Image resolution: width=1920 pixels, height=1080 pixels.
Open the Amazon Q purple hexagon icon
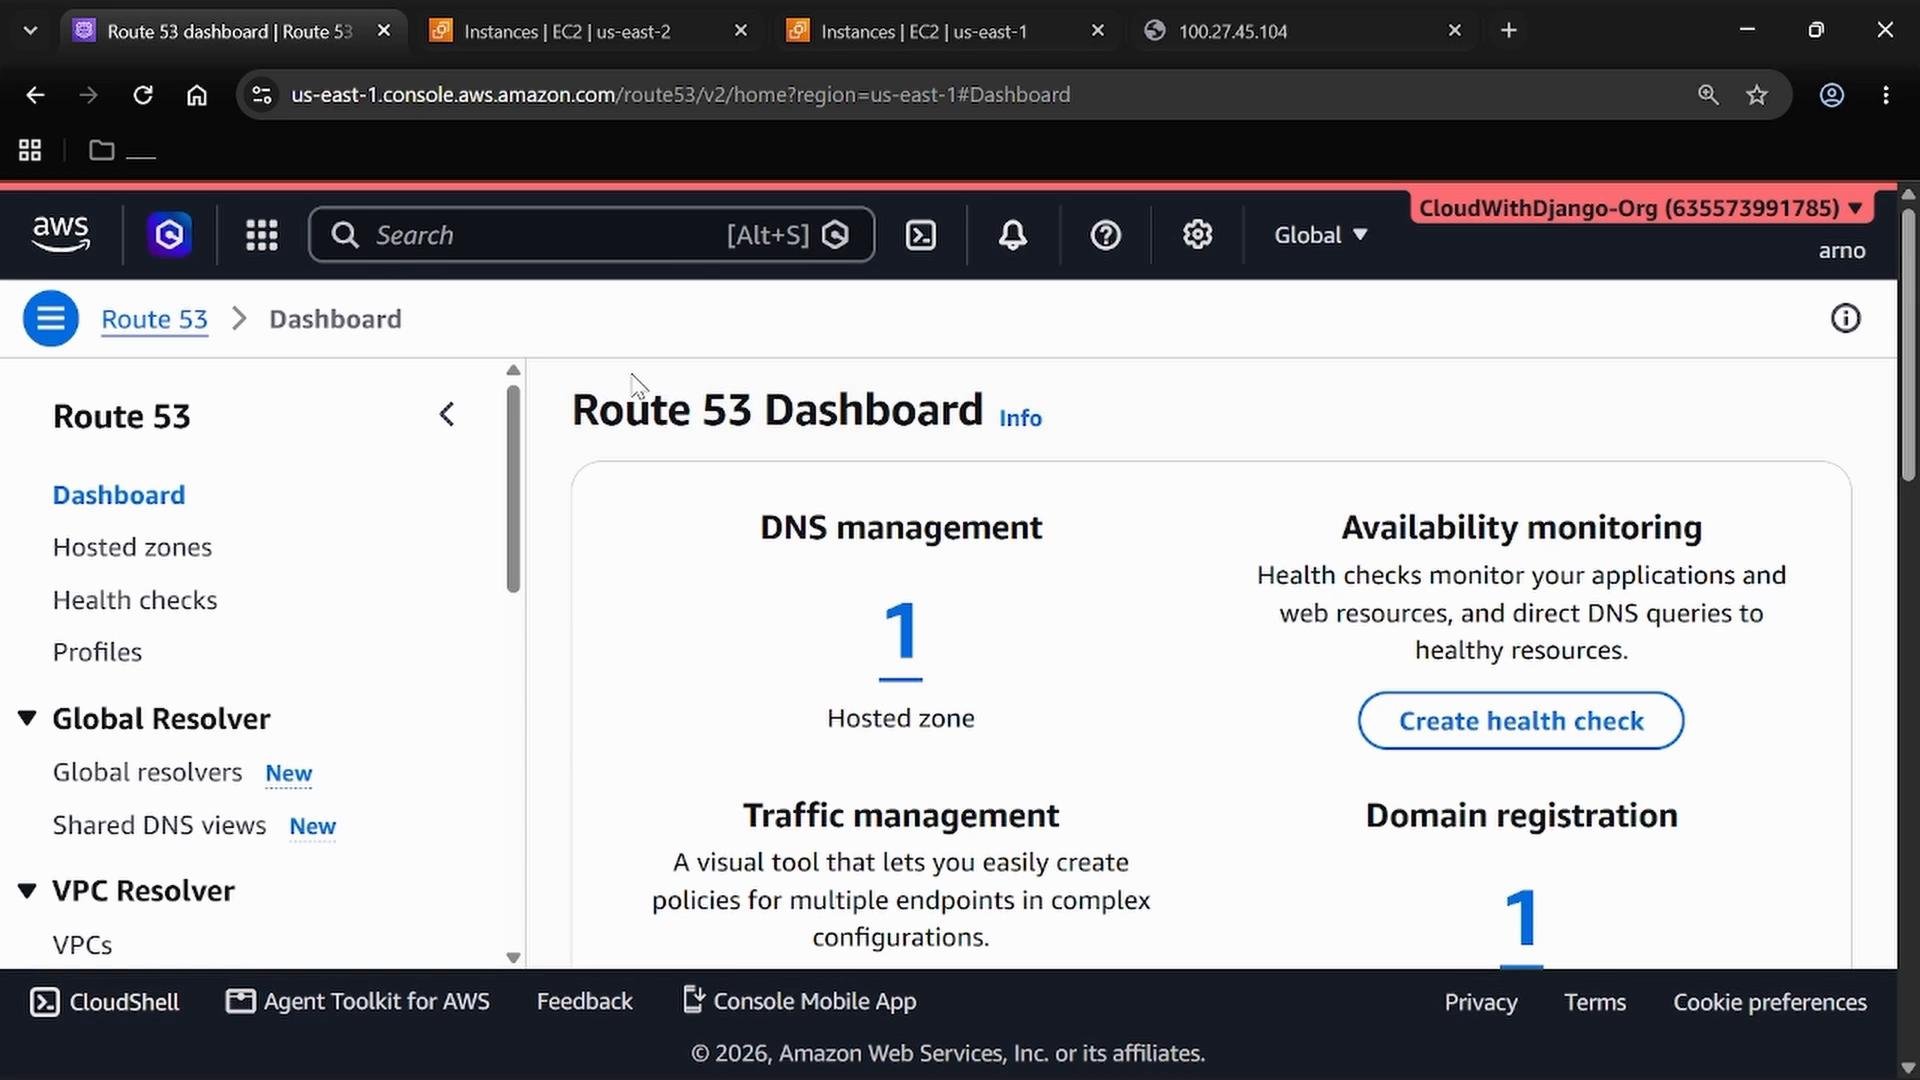coord(170,235)
